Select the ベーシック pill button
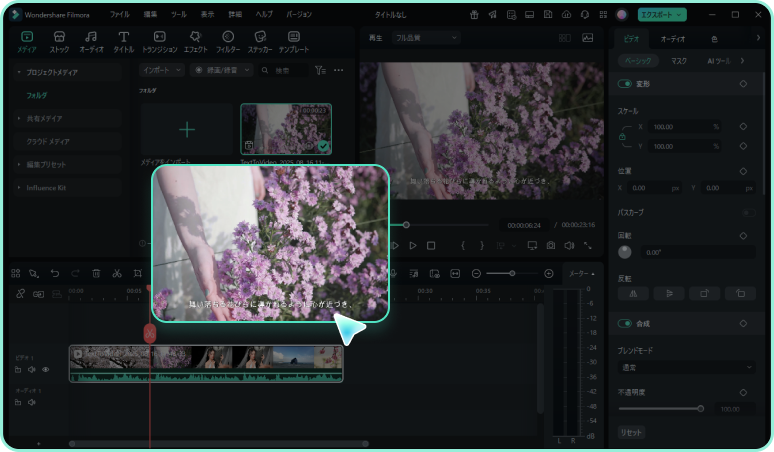This screenshot has height=452, width=774. (x=638, y=61)
